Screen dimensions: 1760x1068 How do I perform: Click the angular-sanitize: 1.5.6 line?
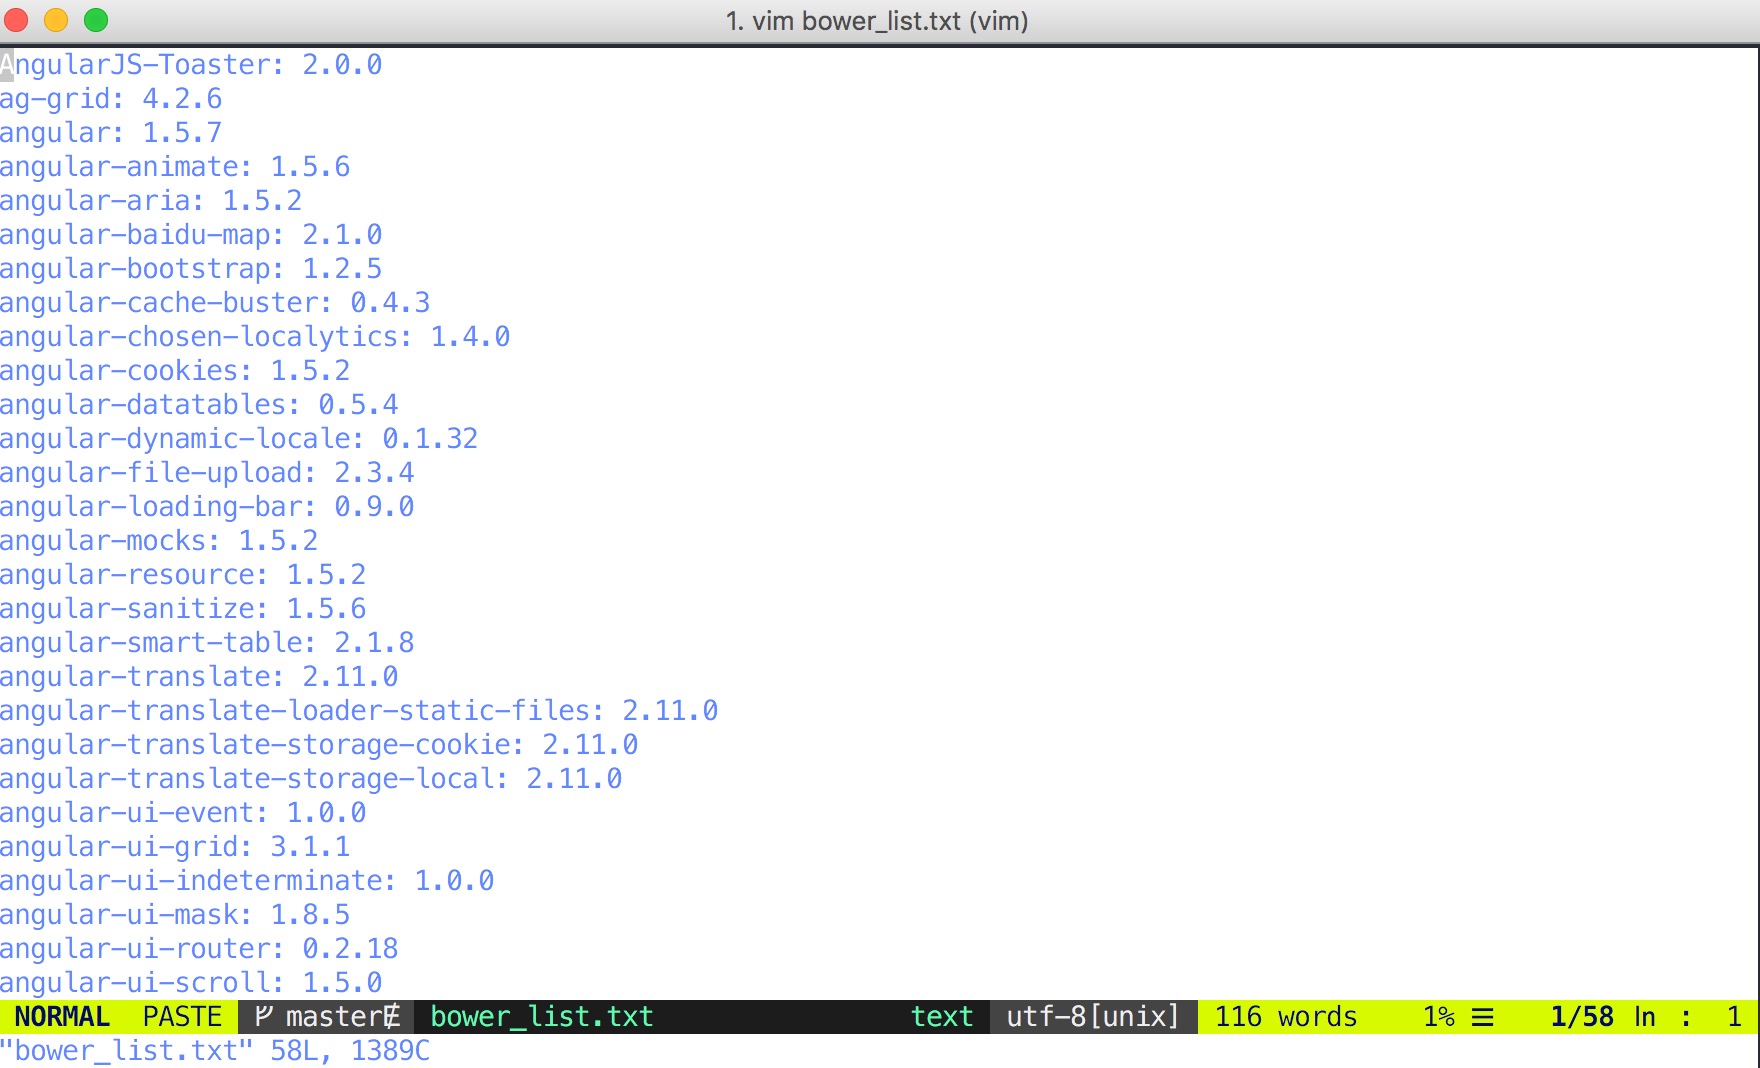(183, 608)
